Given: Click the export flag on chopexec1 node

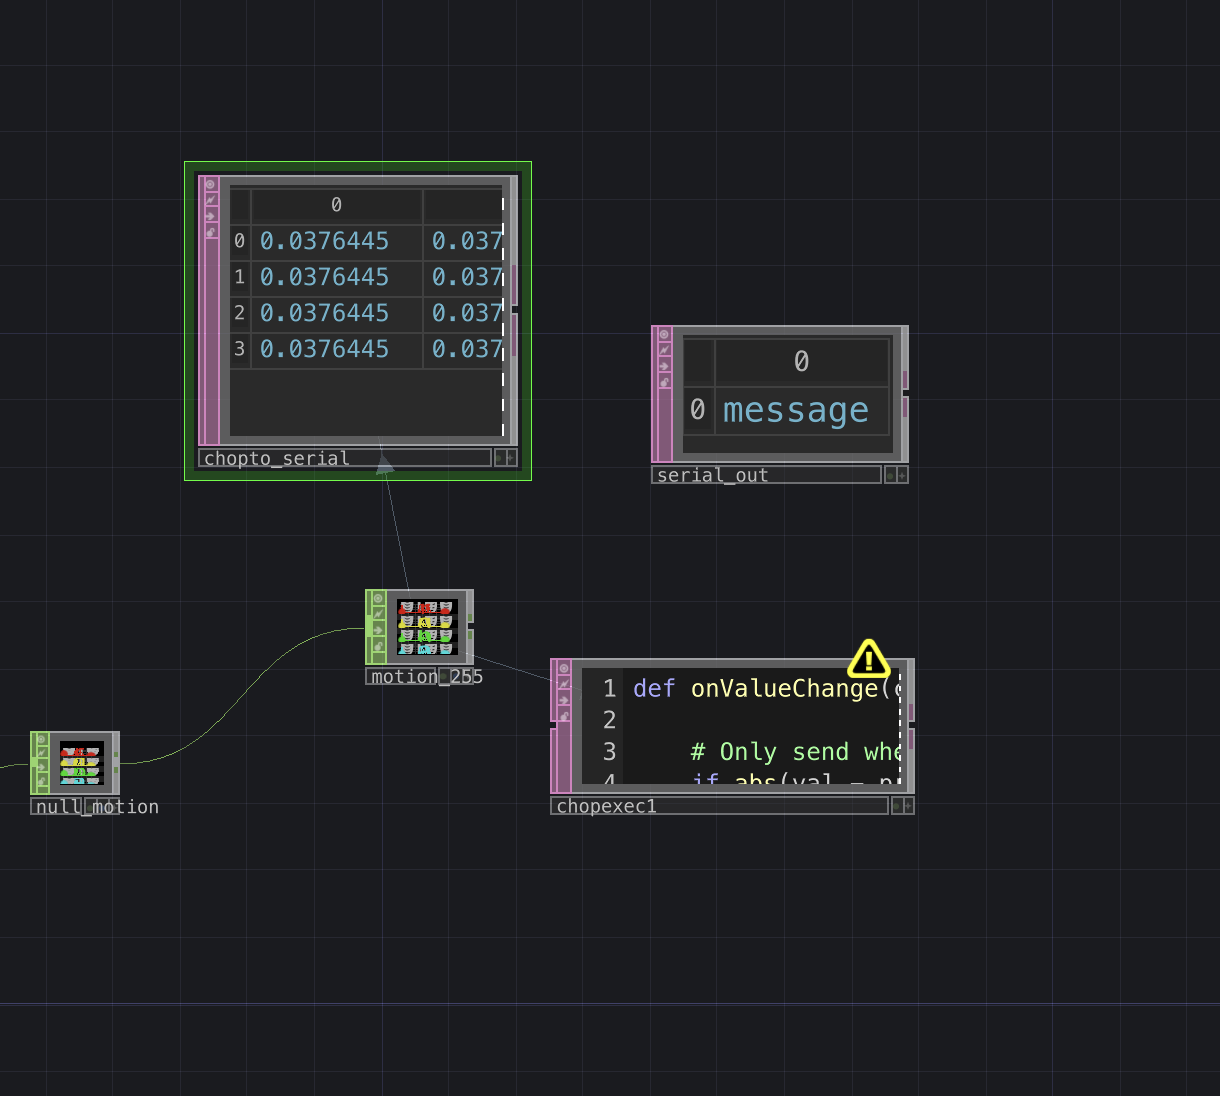Looking at the screenshot, I should coord(564,700).
